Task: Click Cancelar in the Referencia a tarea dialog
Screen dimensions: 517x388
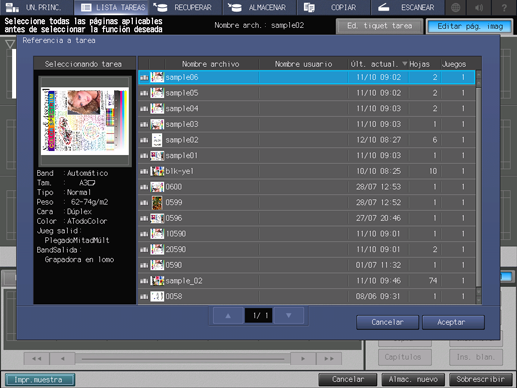Action: (x=387, y=322)
